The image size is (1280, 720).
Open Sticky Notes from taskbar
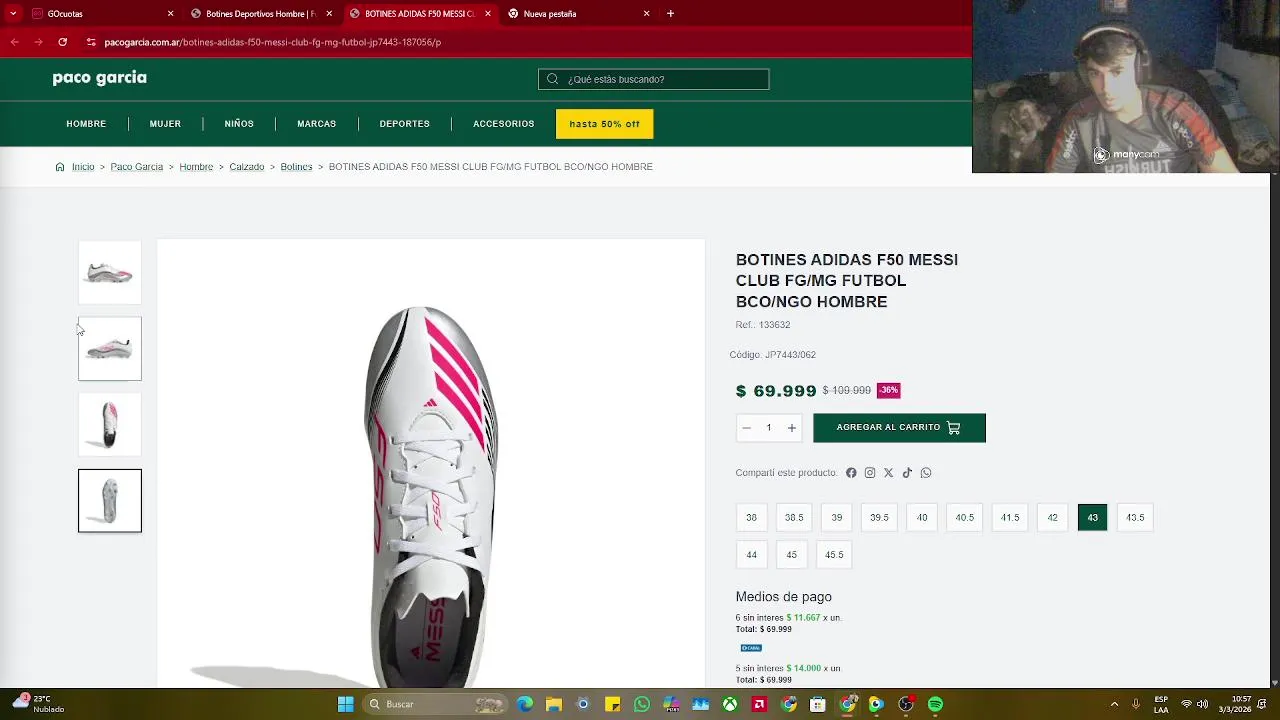613,704
